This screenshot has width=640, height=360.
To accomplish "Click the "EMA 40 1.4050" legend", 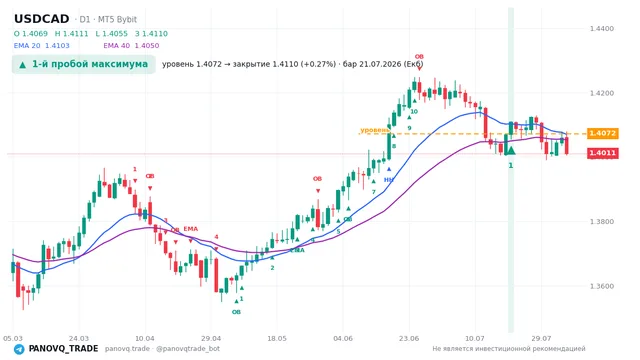I will tap(131, 46).
